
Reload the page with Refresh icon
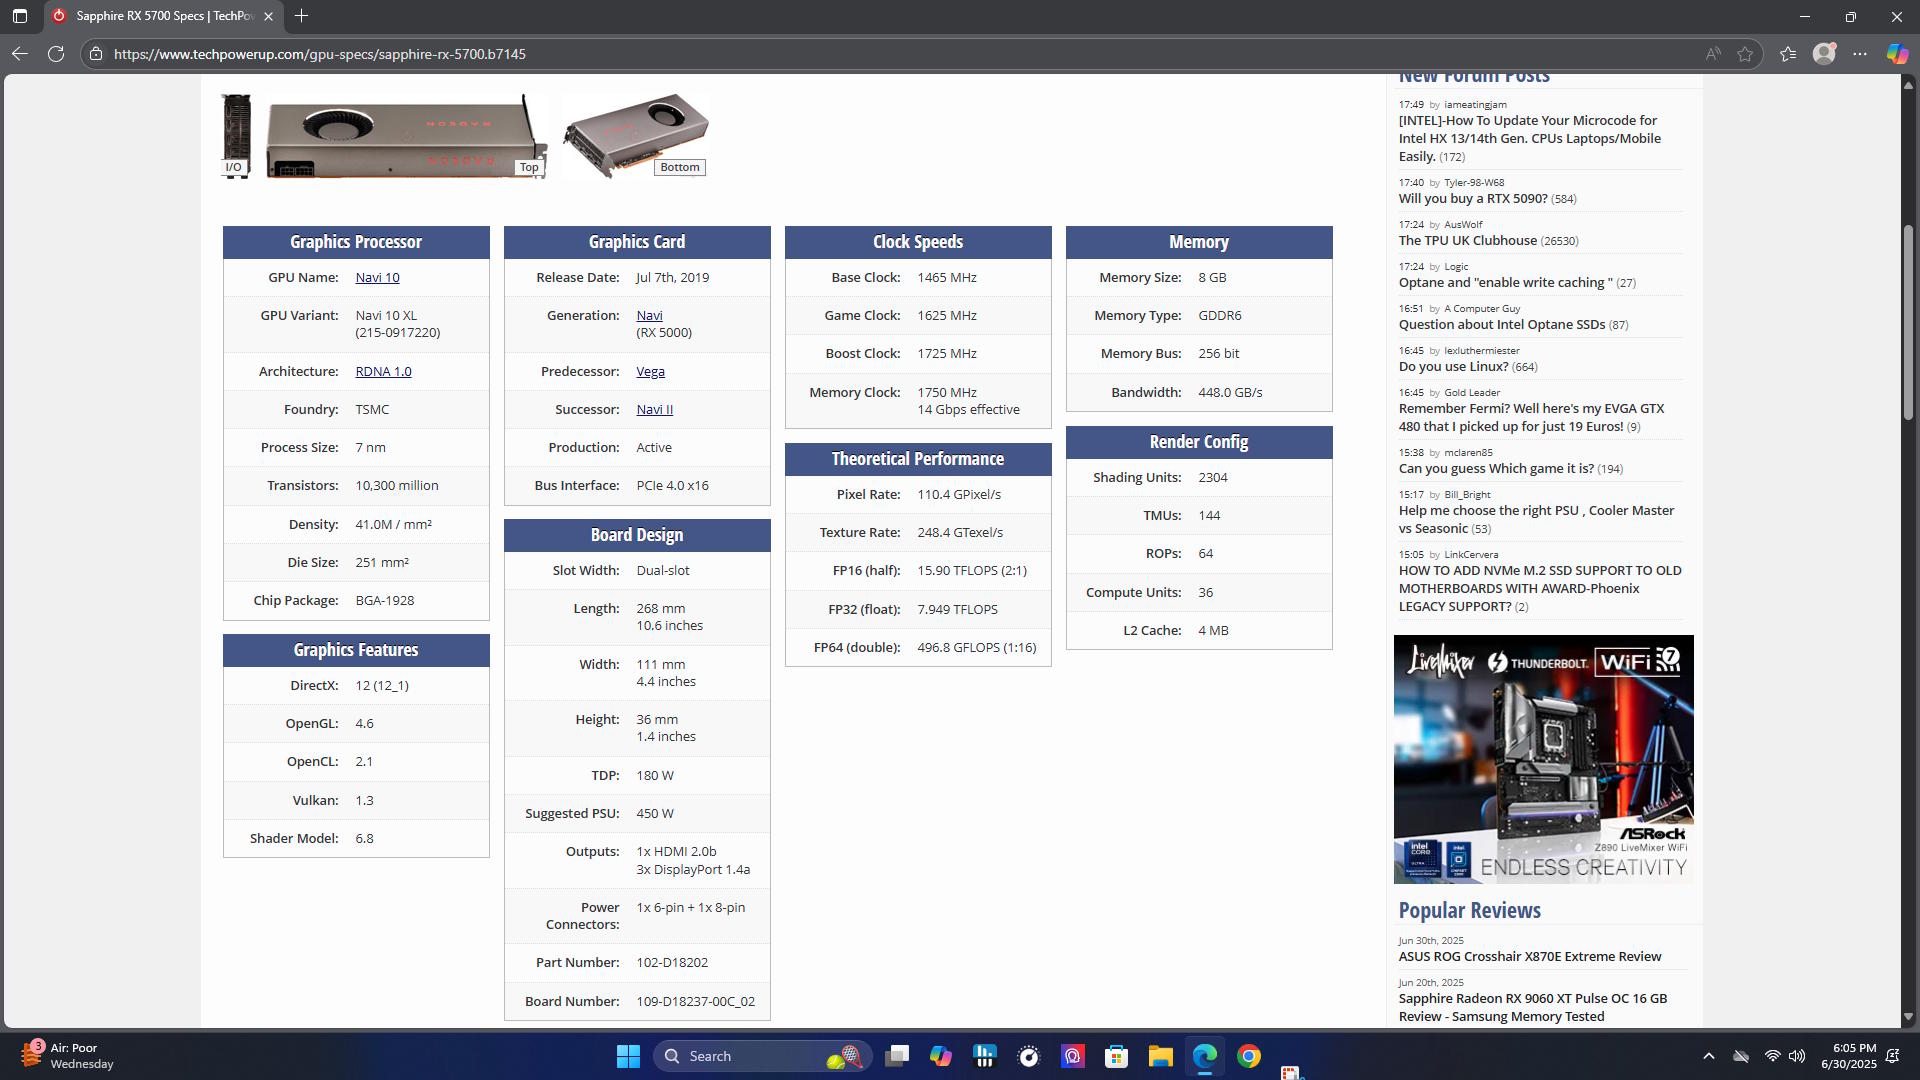[56, 54]
